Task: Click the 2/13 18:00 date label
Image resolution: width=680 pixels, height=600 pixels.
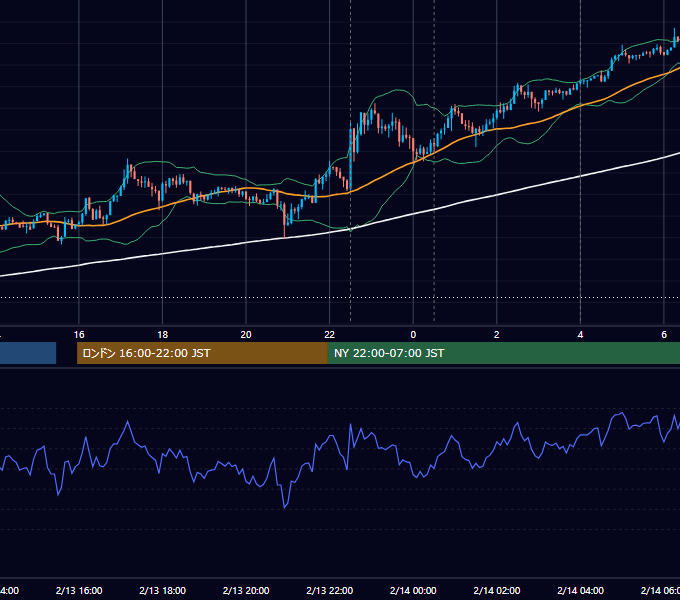Action: pyautogui.click(x=163, y=590)
